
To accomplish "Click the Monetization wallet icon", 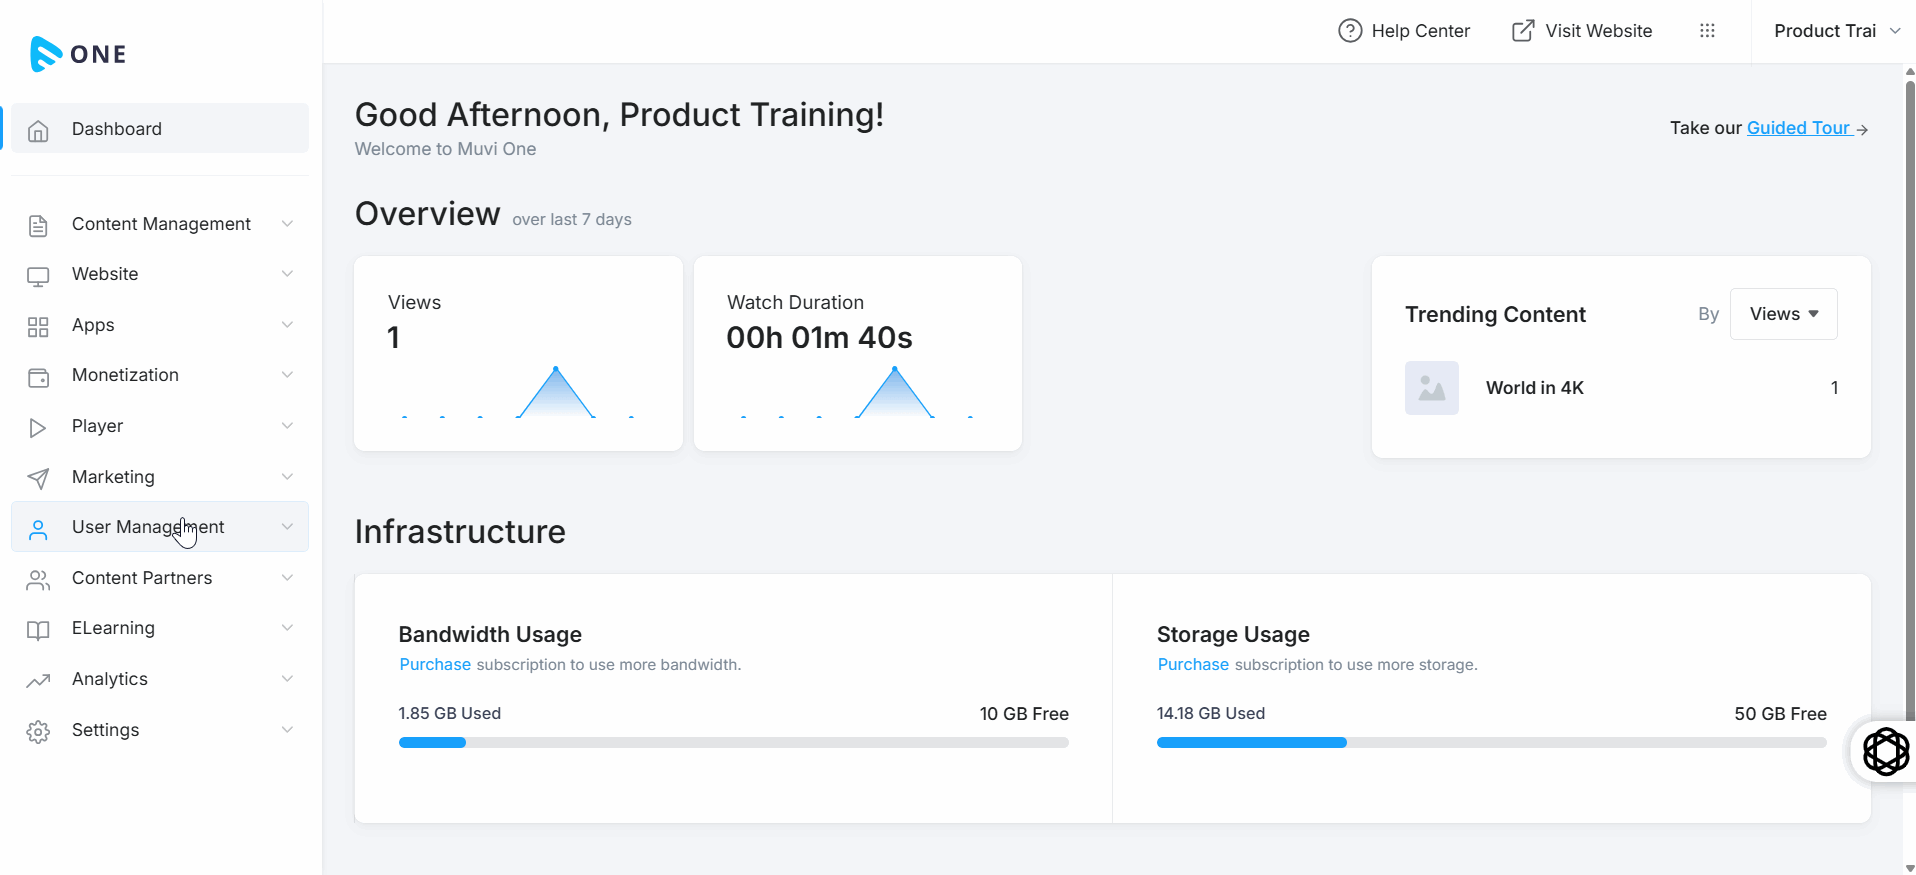I will click(x=38, y=377).
